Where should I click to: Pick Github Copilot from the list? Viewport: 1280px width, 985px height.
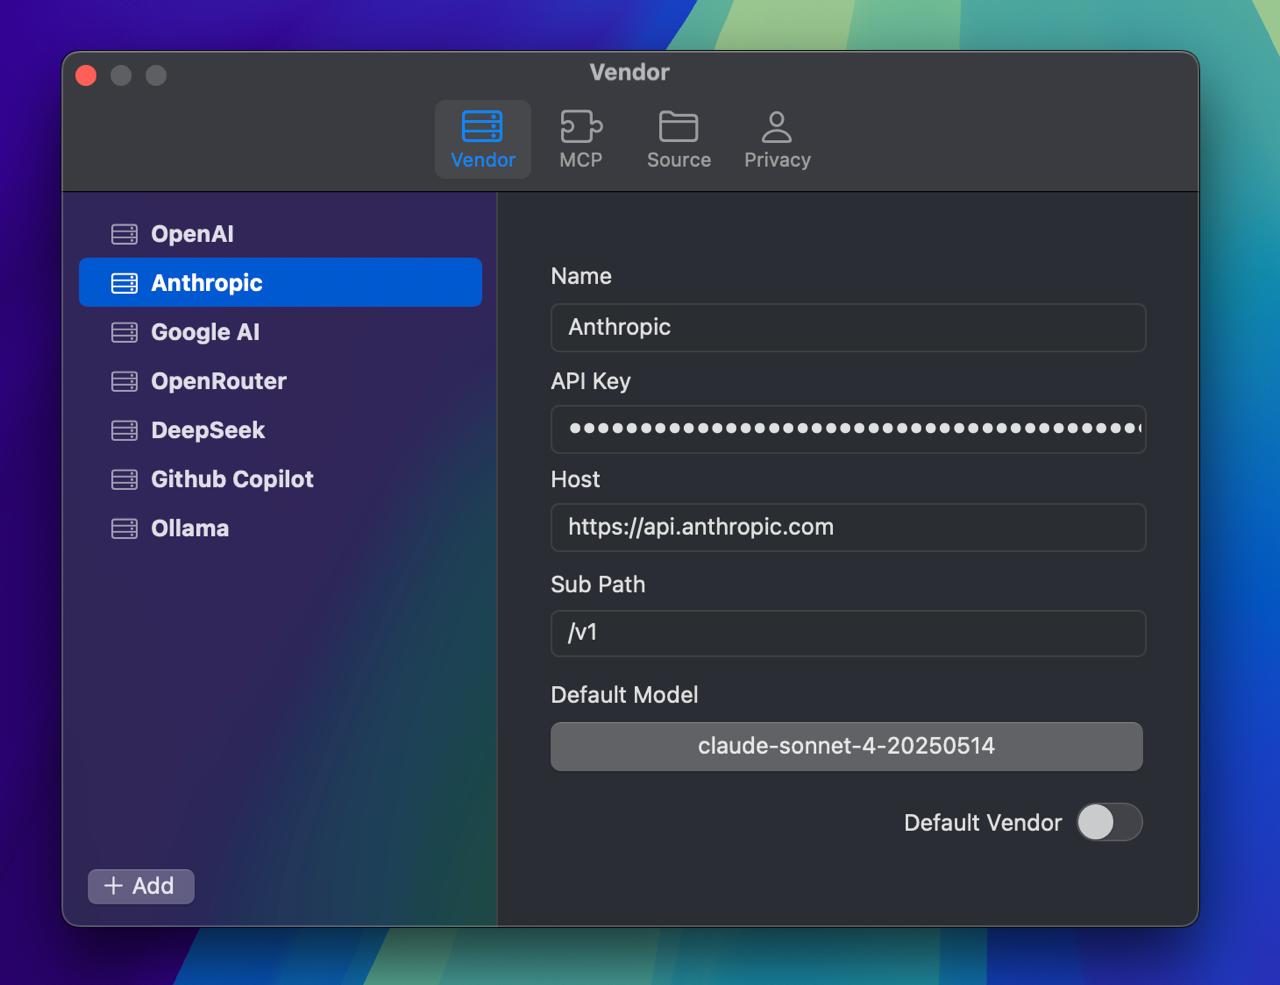click(x=280, y=479)
